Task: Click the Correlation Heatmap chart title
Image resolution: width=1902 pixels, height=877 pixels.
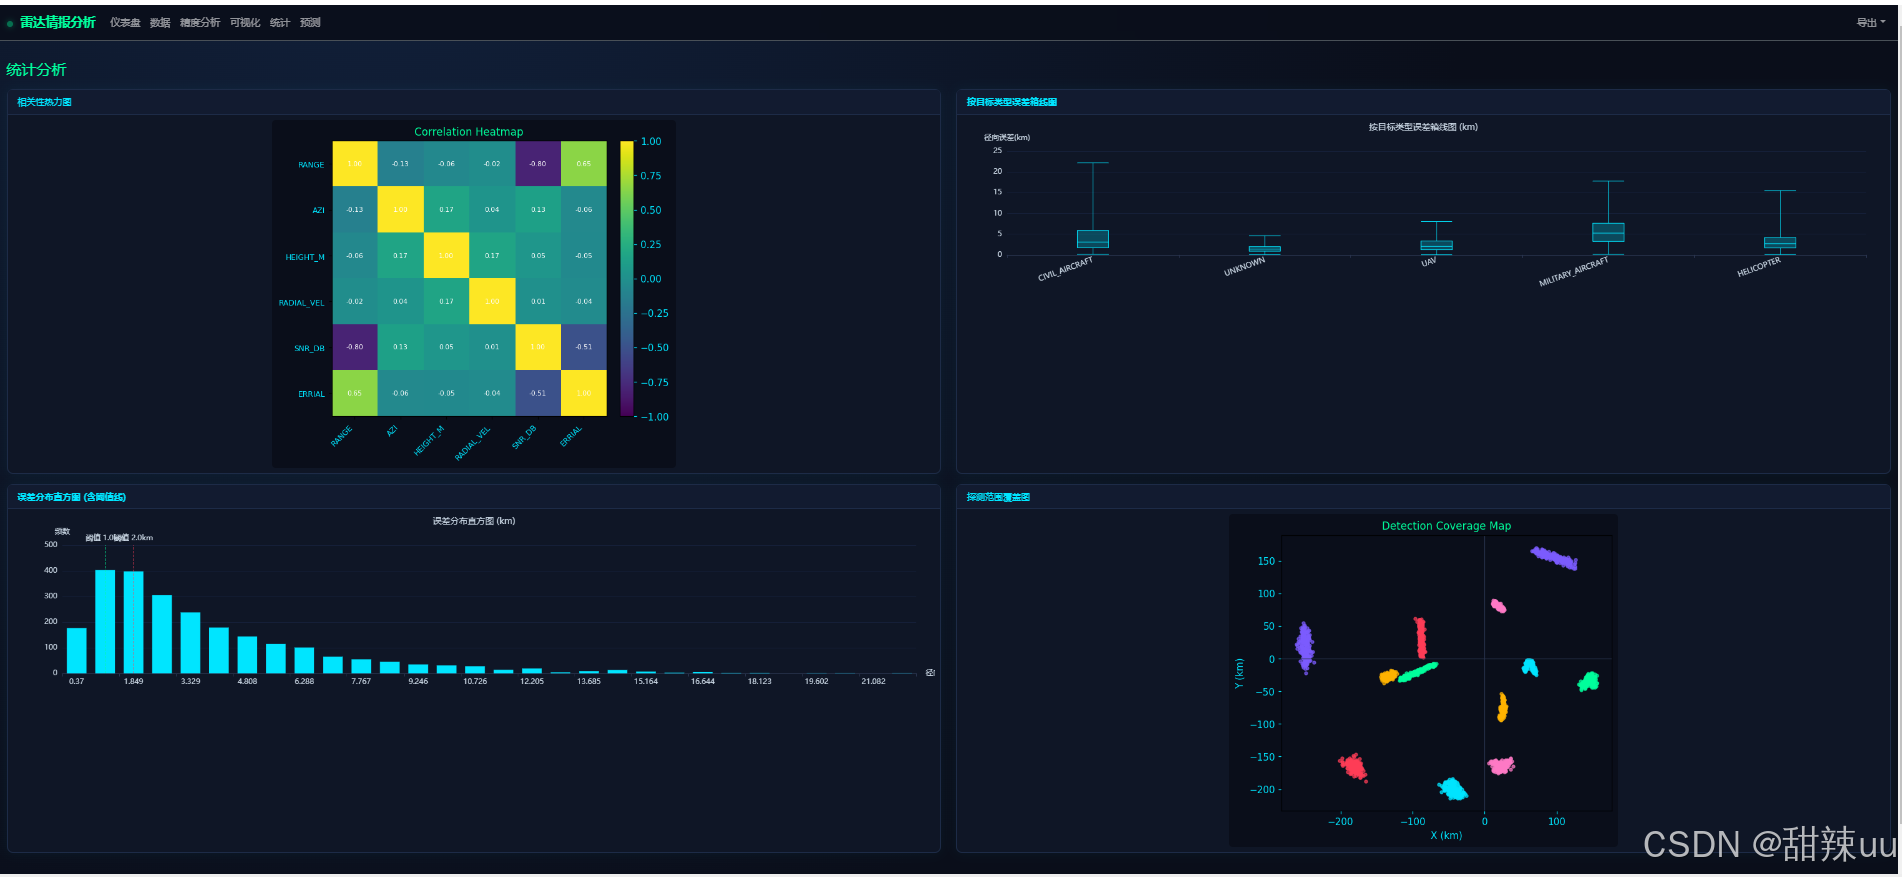Action: [469, 131]
